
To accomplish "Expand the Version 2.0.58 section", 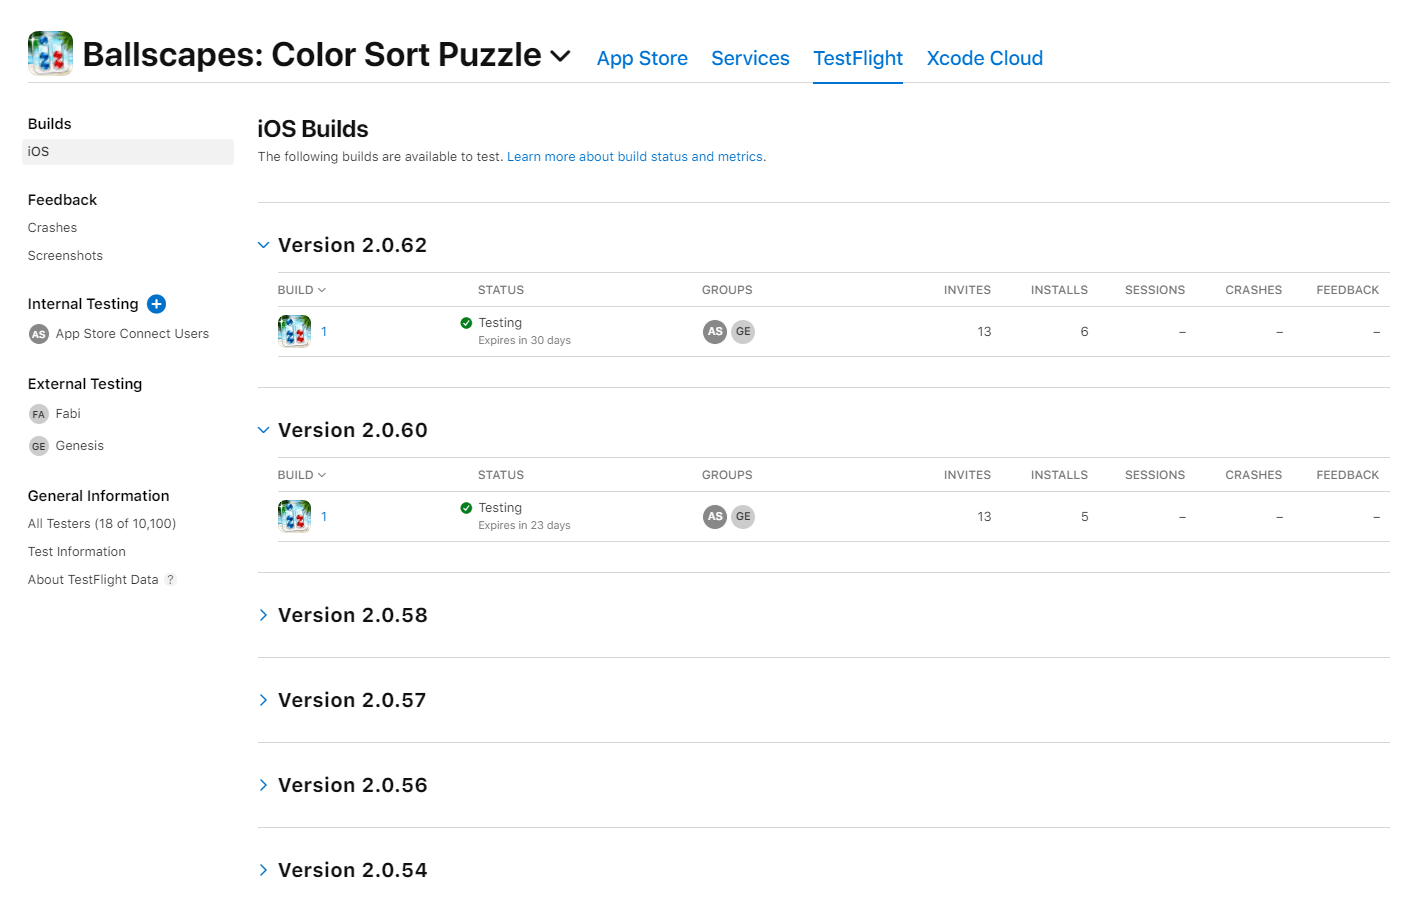I will 263,614.
